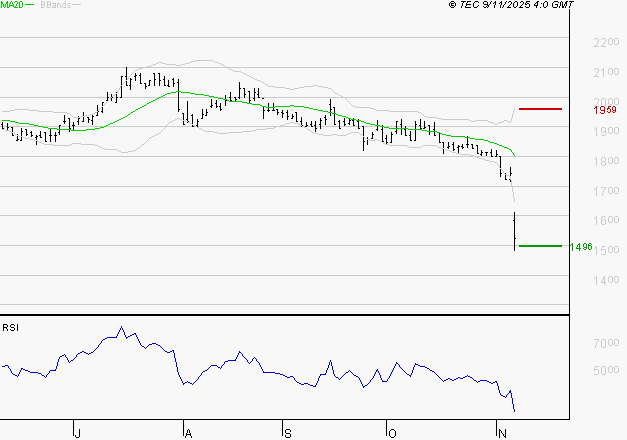Viewport: 627px width, 440px height.
Task: Click the 1600 price axis label
Action: [x=606, y=220]
